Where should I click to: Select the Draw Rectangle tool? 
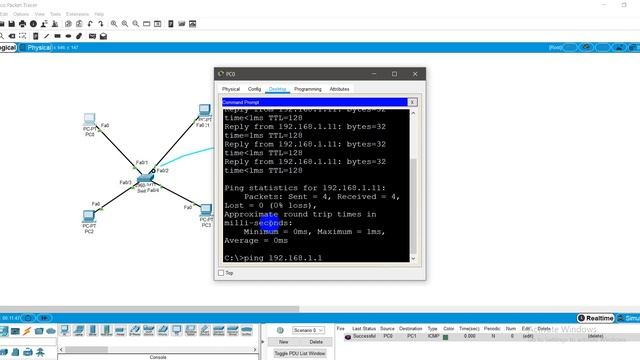[x=58, y=36]
